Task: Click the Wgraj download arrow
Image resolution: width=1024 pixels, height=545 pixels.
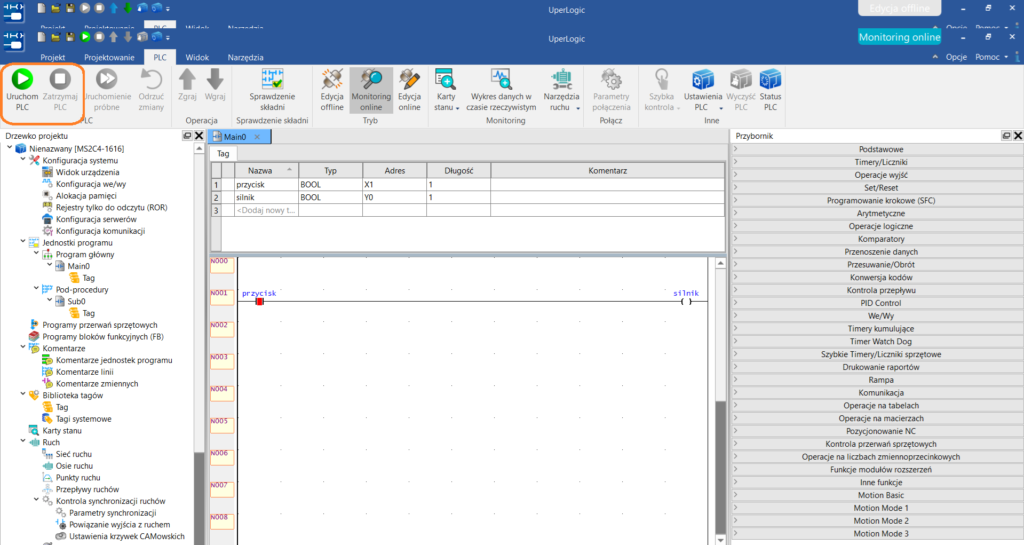Action: (215, 80)
